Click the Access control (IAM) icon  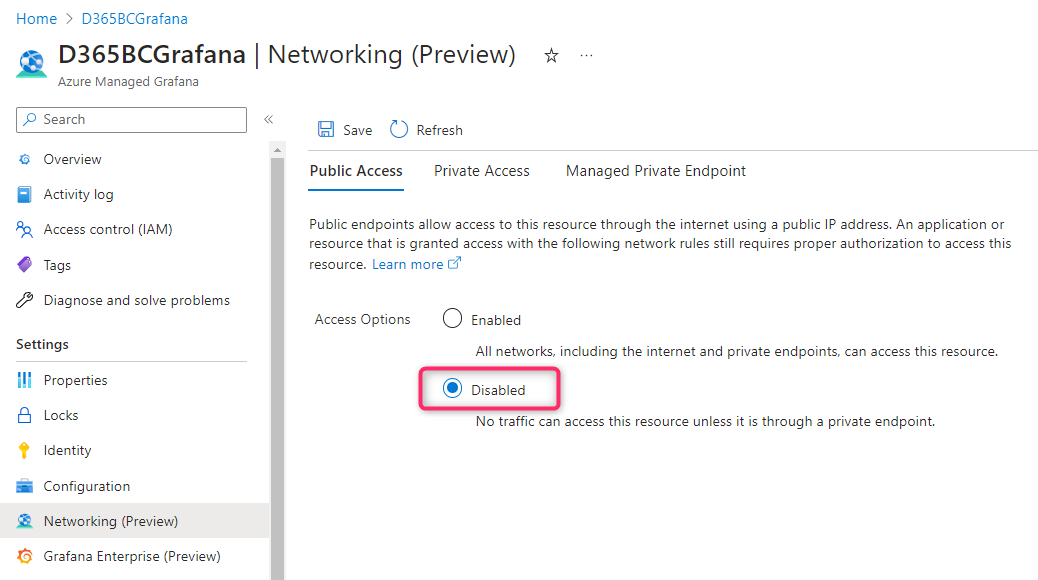[x=25, y=230]
